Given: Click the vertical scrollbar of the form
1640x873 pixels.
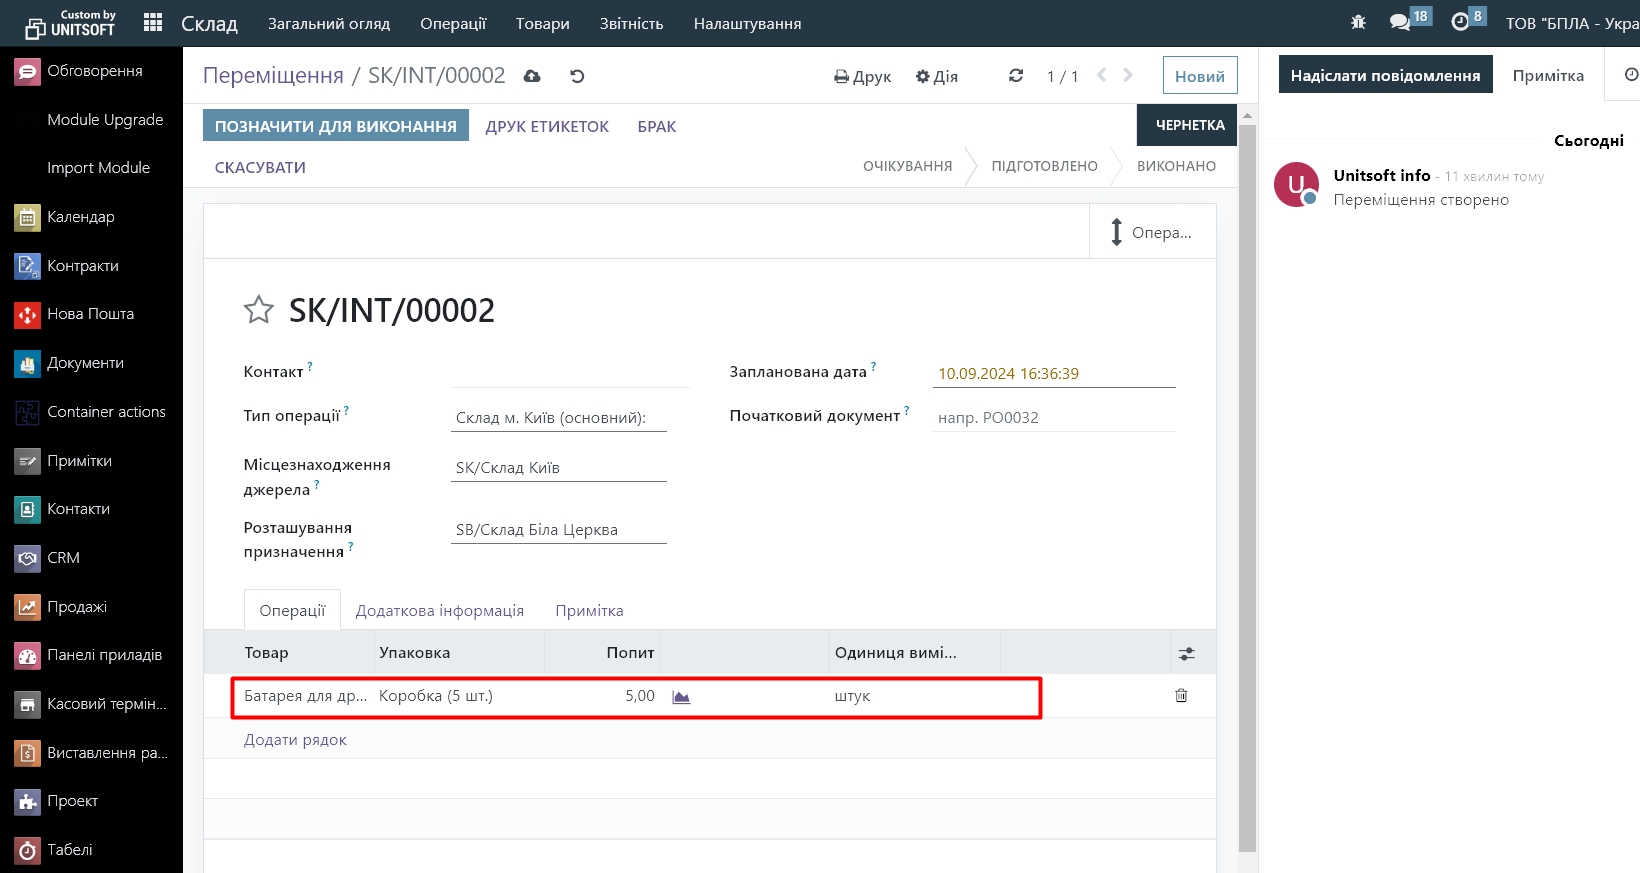Looking at the screenshot, I should coord(1247,480).
